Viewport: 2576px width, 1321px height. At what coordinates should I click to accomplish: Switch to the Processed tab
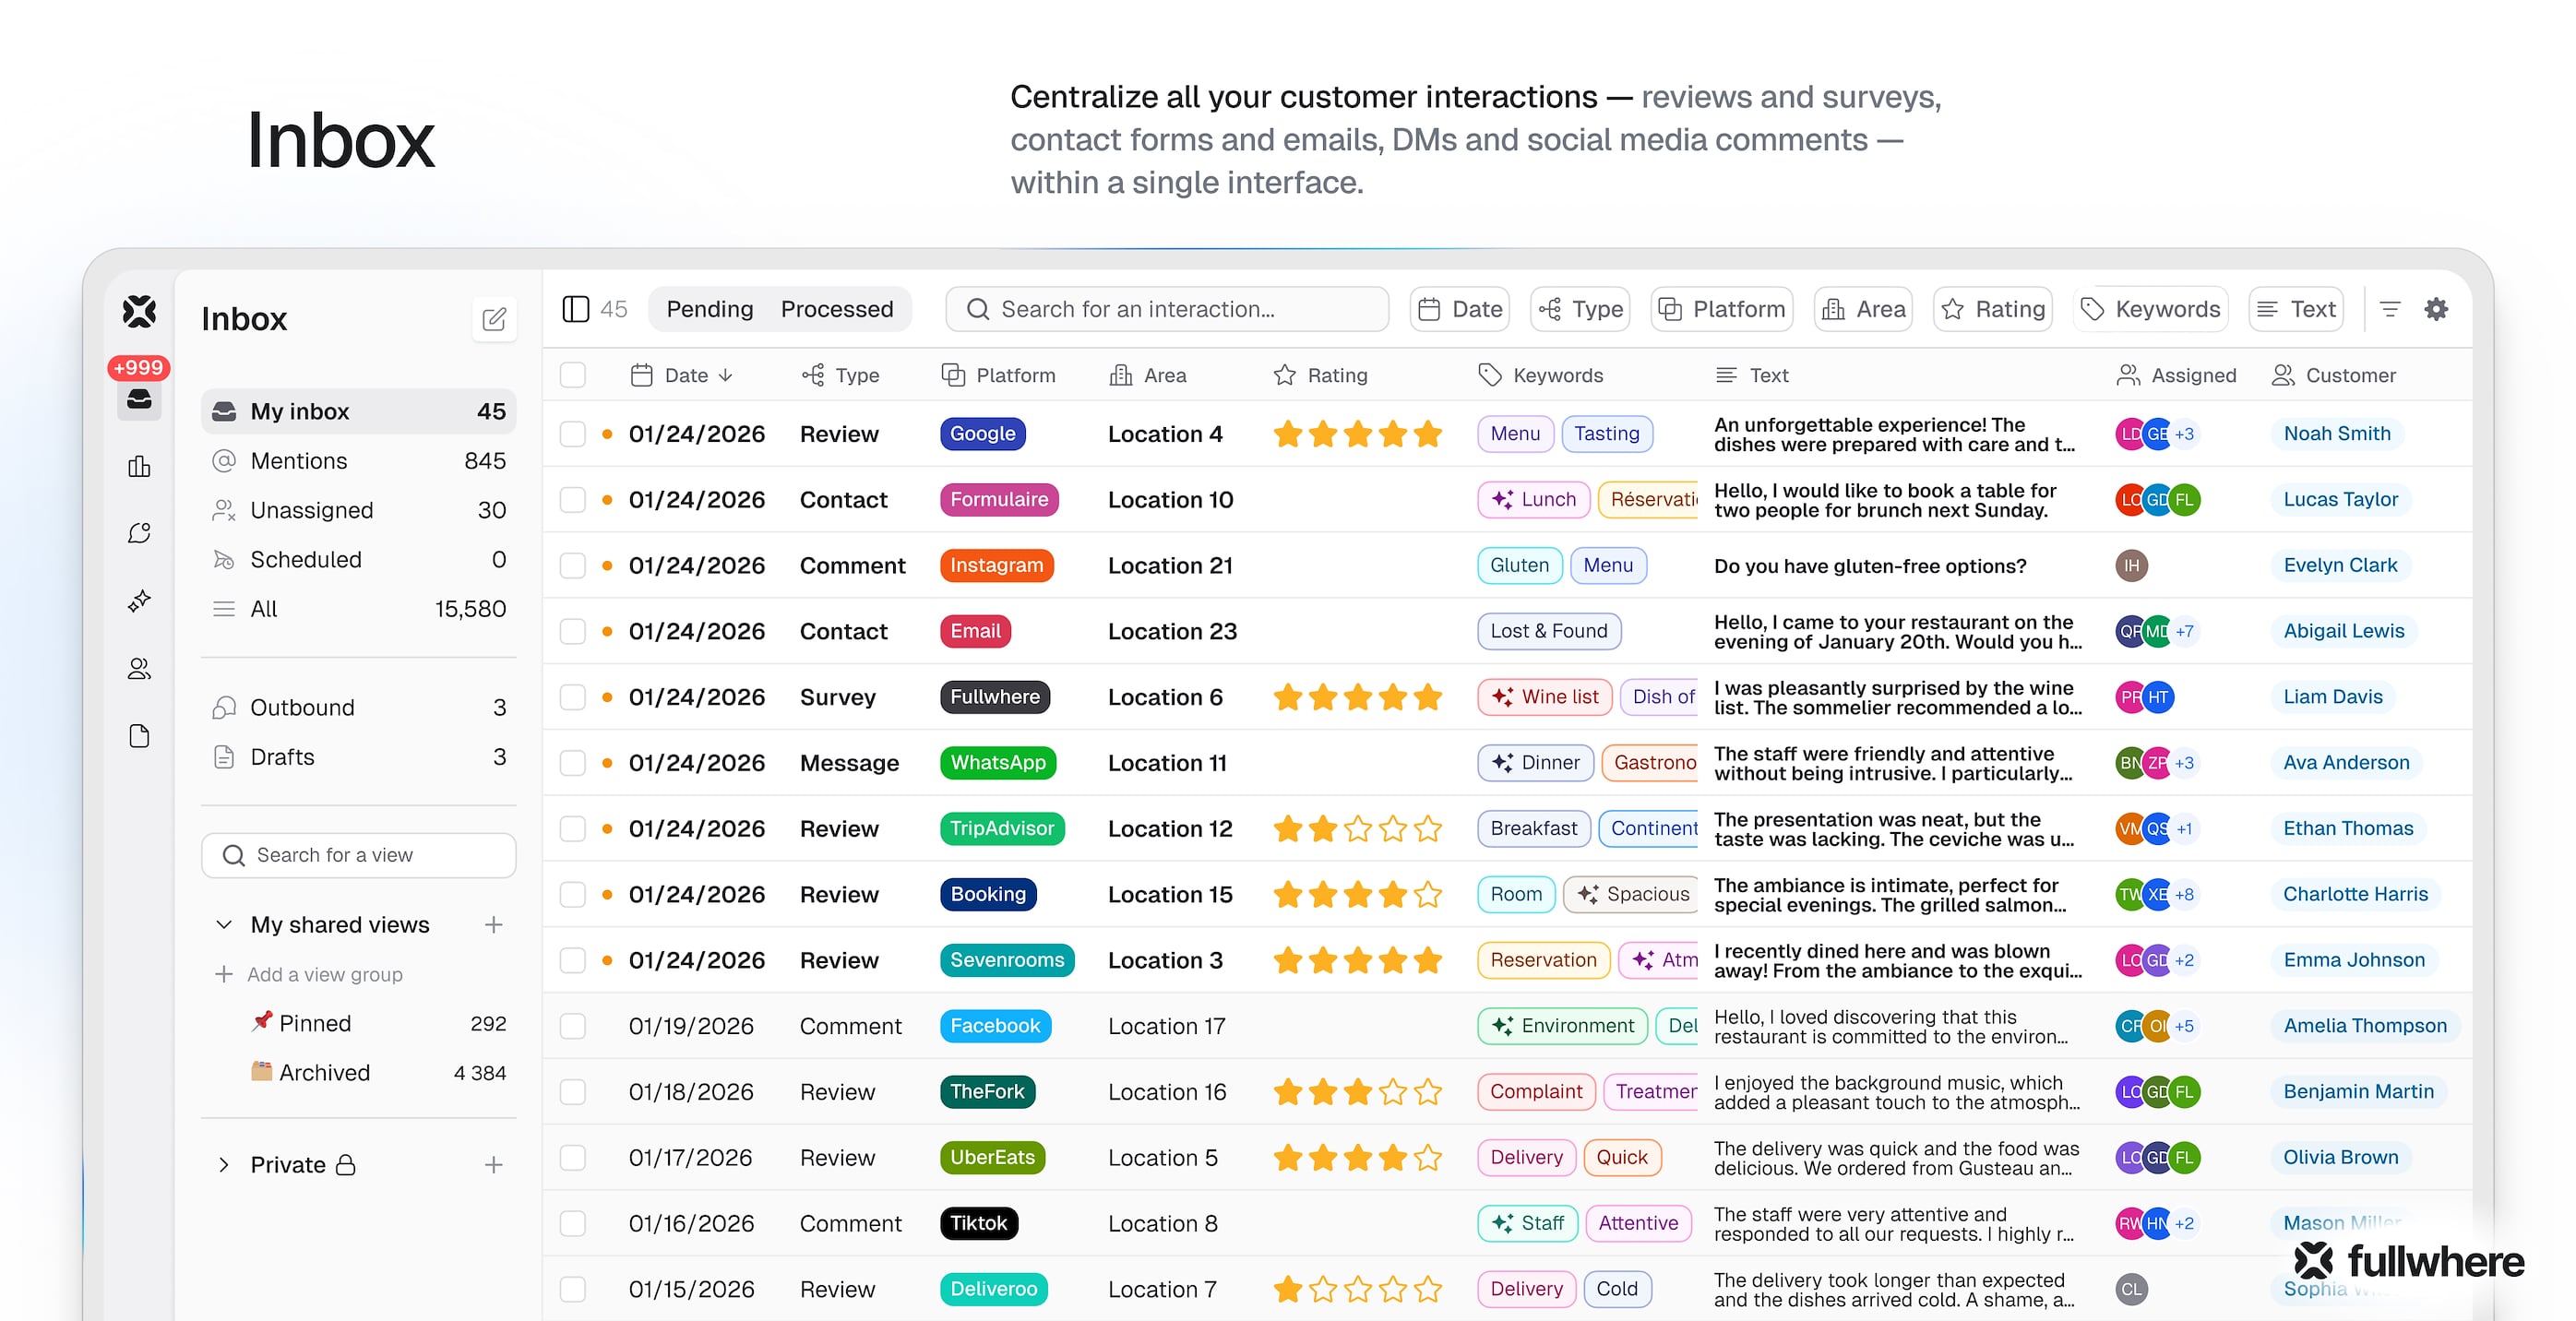point(836,309)
